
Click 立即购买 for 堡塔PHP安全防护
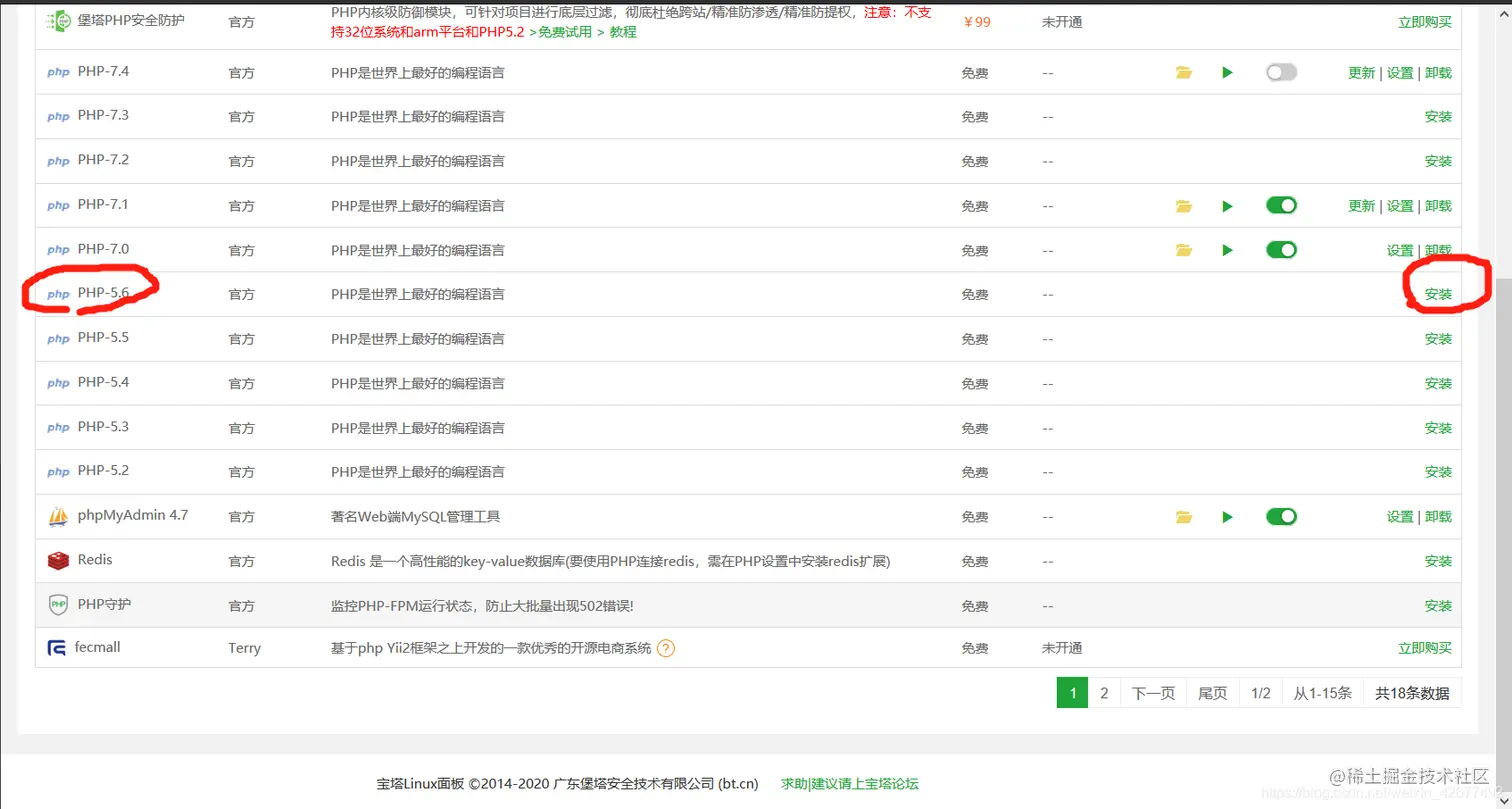pyautogui.click(x=1425, y=22)
